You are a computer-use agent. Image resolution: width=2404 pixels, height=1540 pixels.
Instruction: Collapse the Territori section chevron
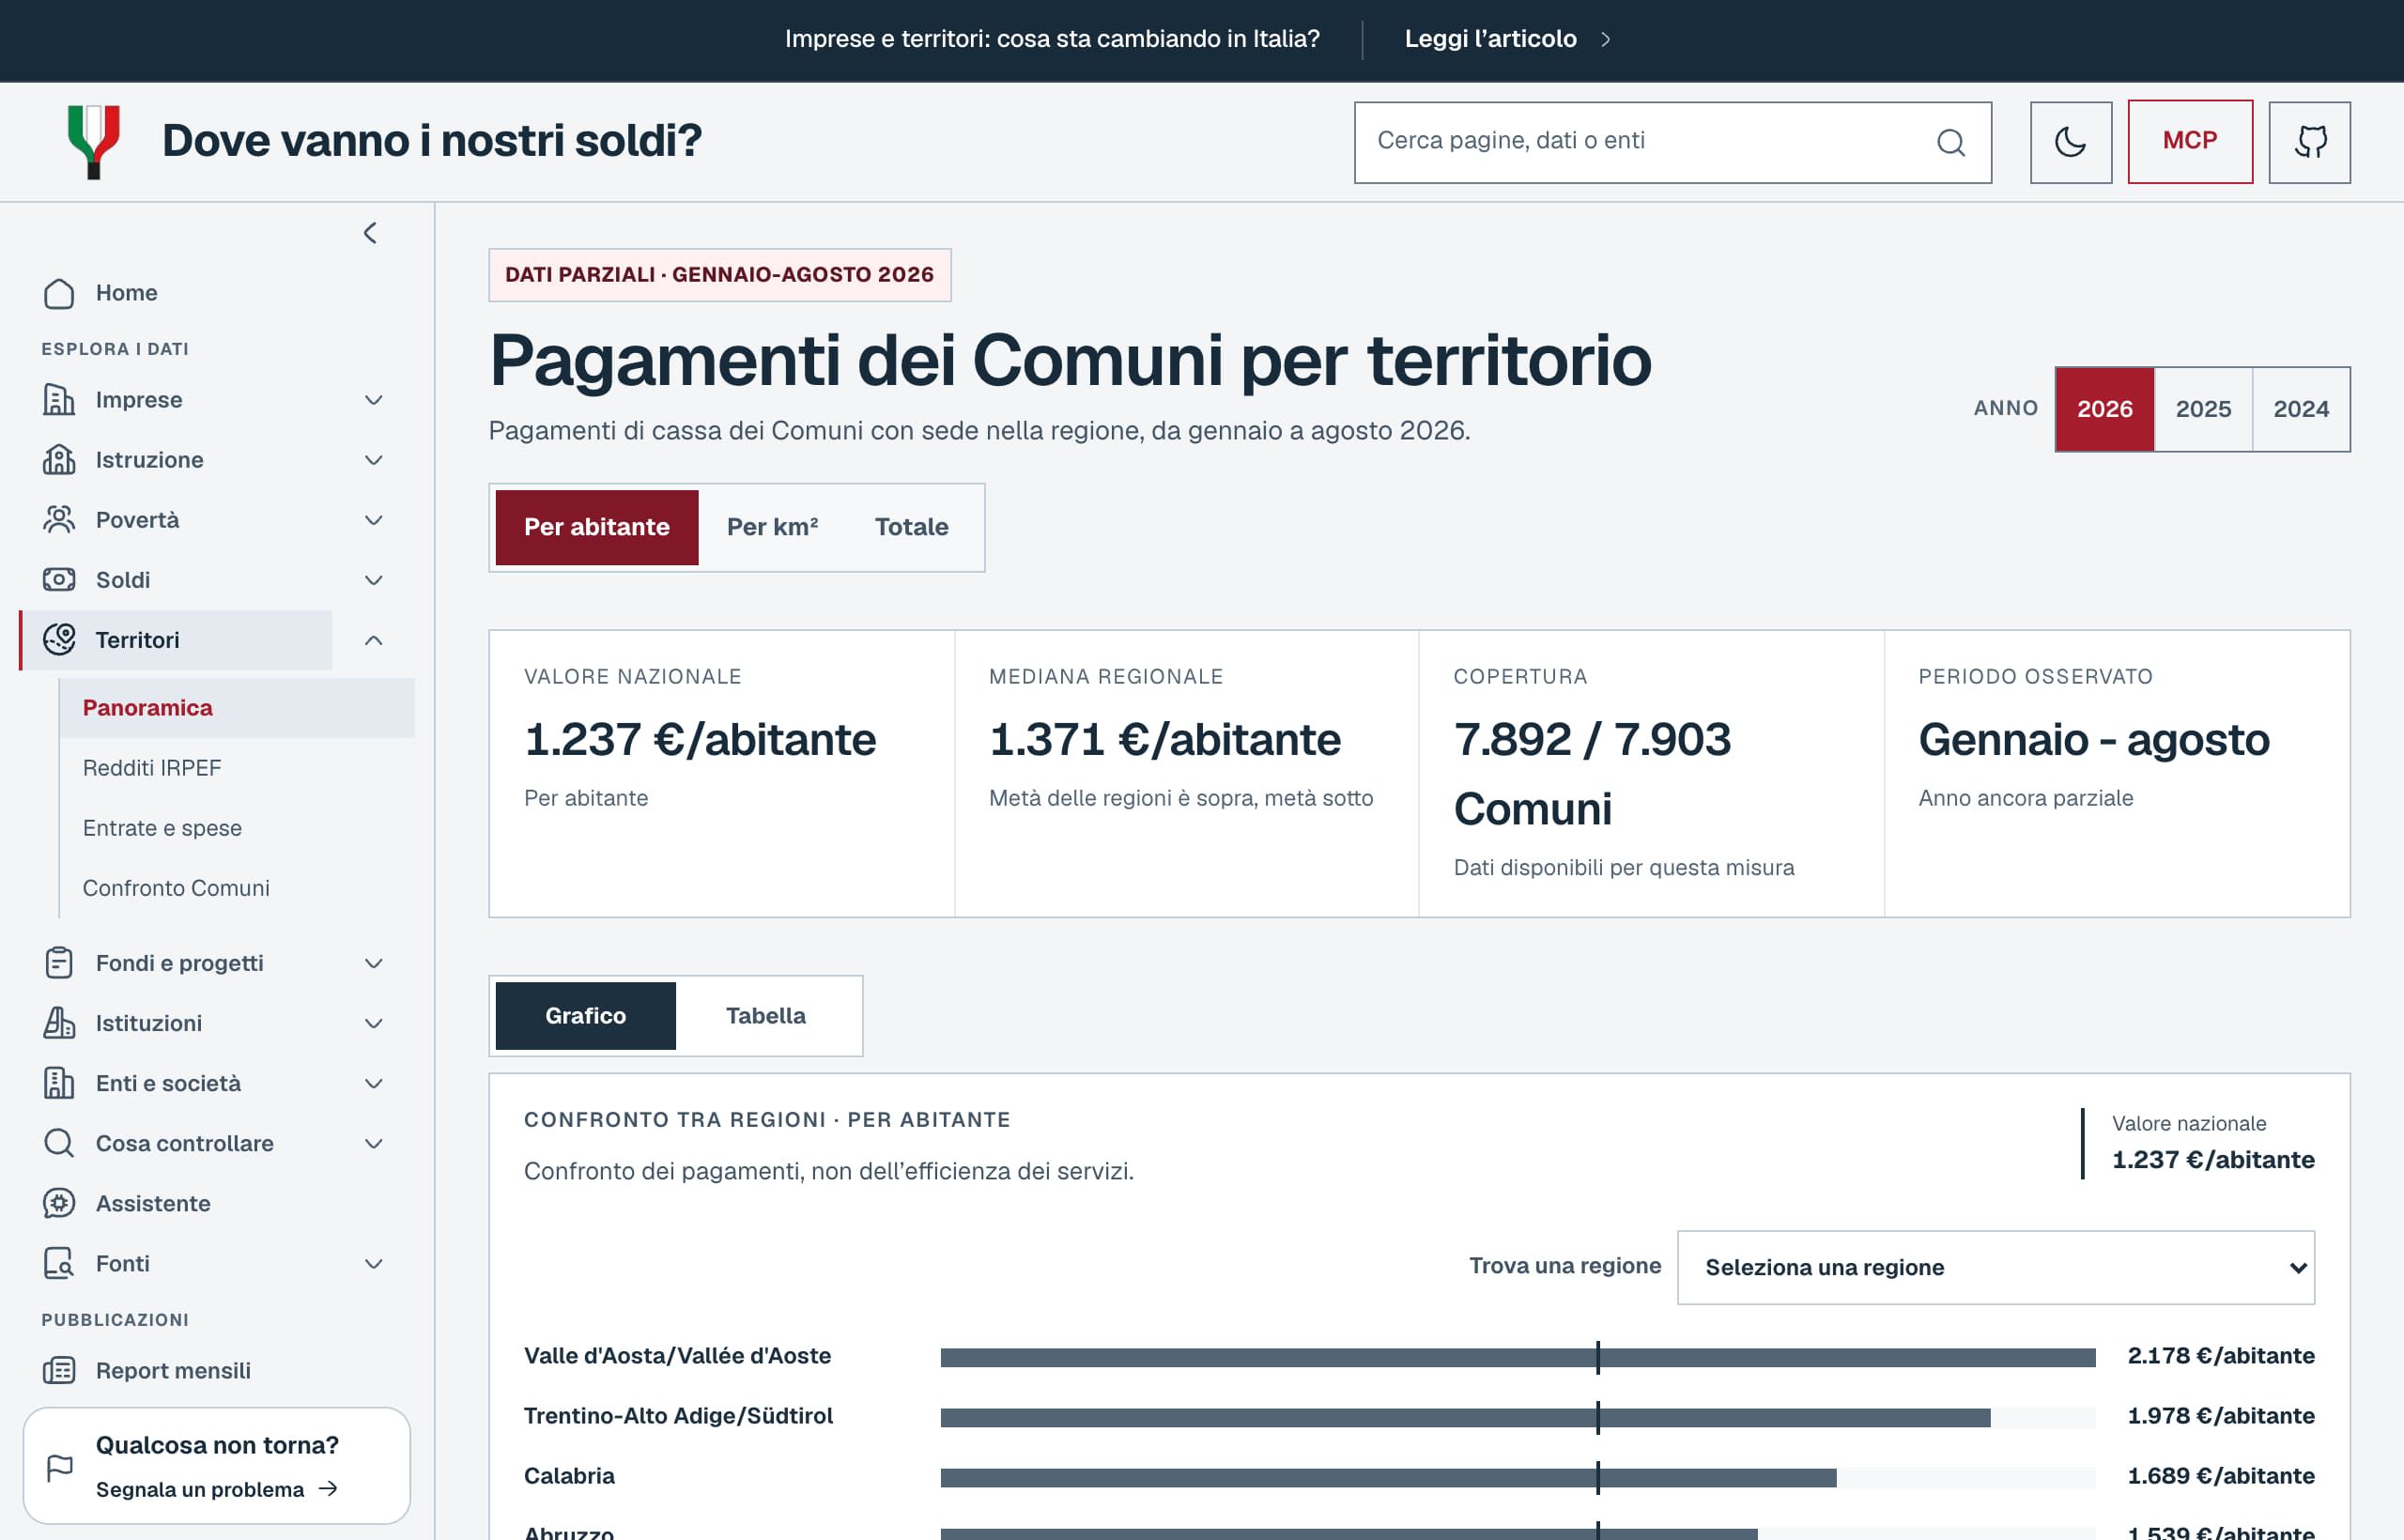pyautogui.click(x=374, y=640)
